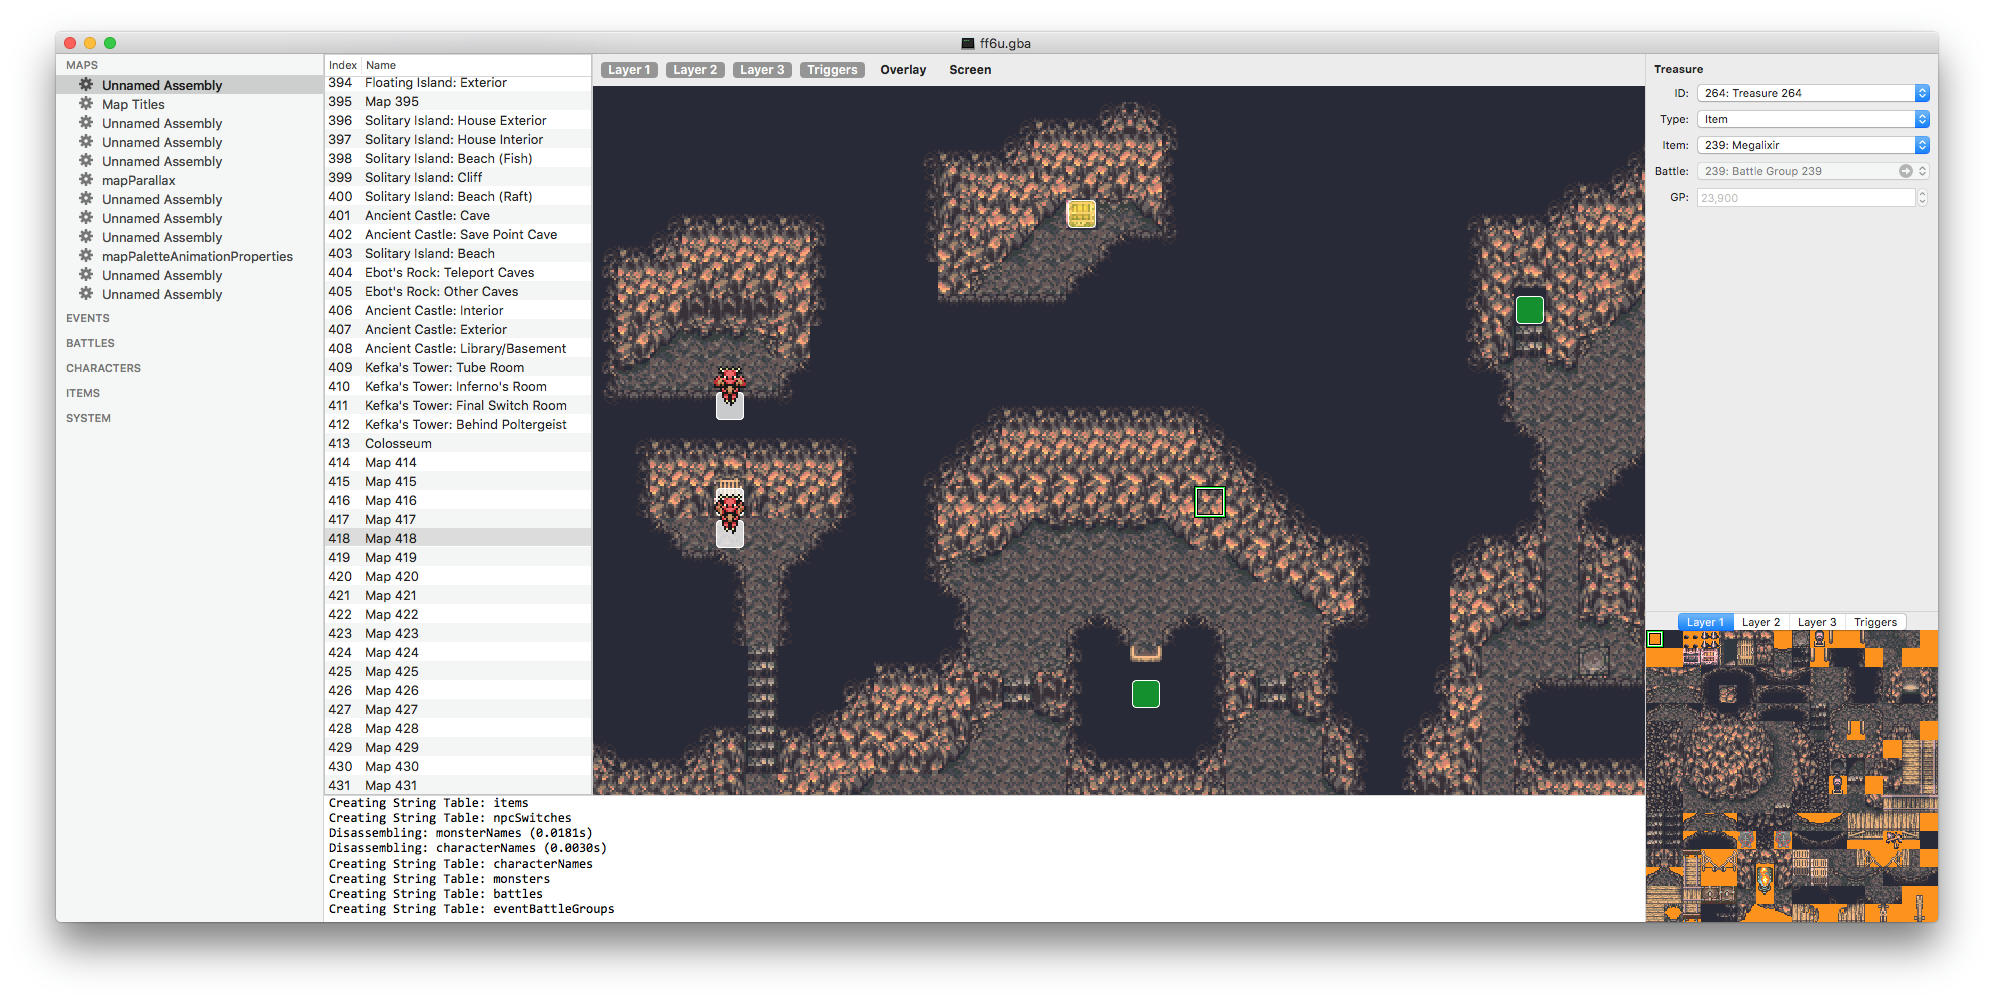This screenshot has width=1994, height=1002.
Task: Toggle Triggers visibility button
Action: [832, 70]
